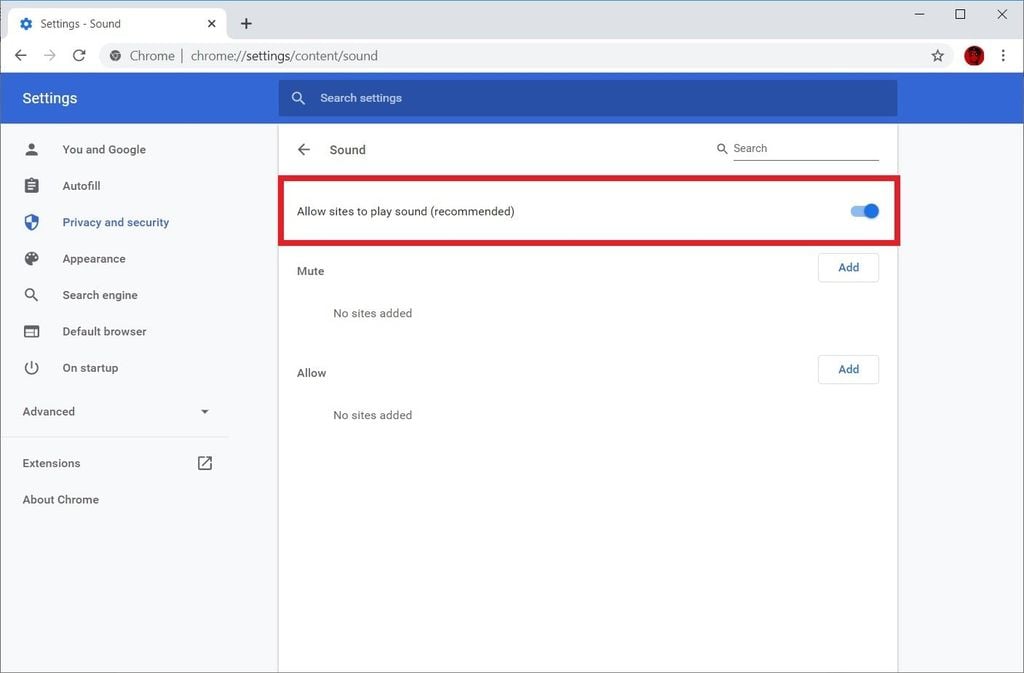This screenshot has width=1024, height=673.
Task: Reload the settings page
Action: click(79, 55)
